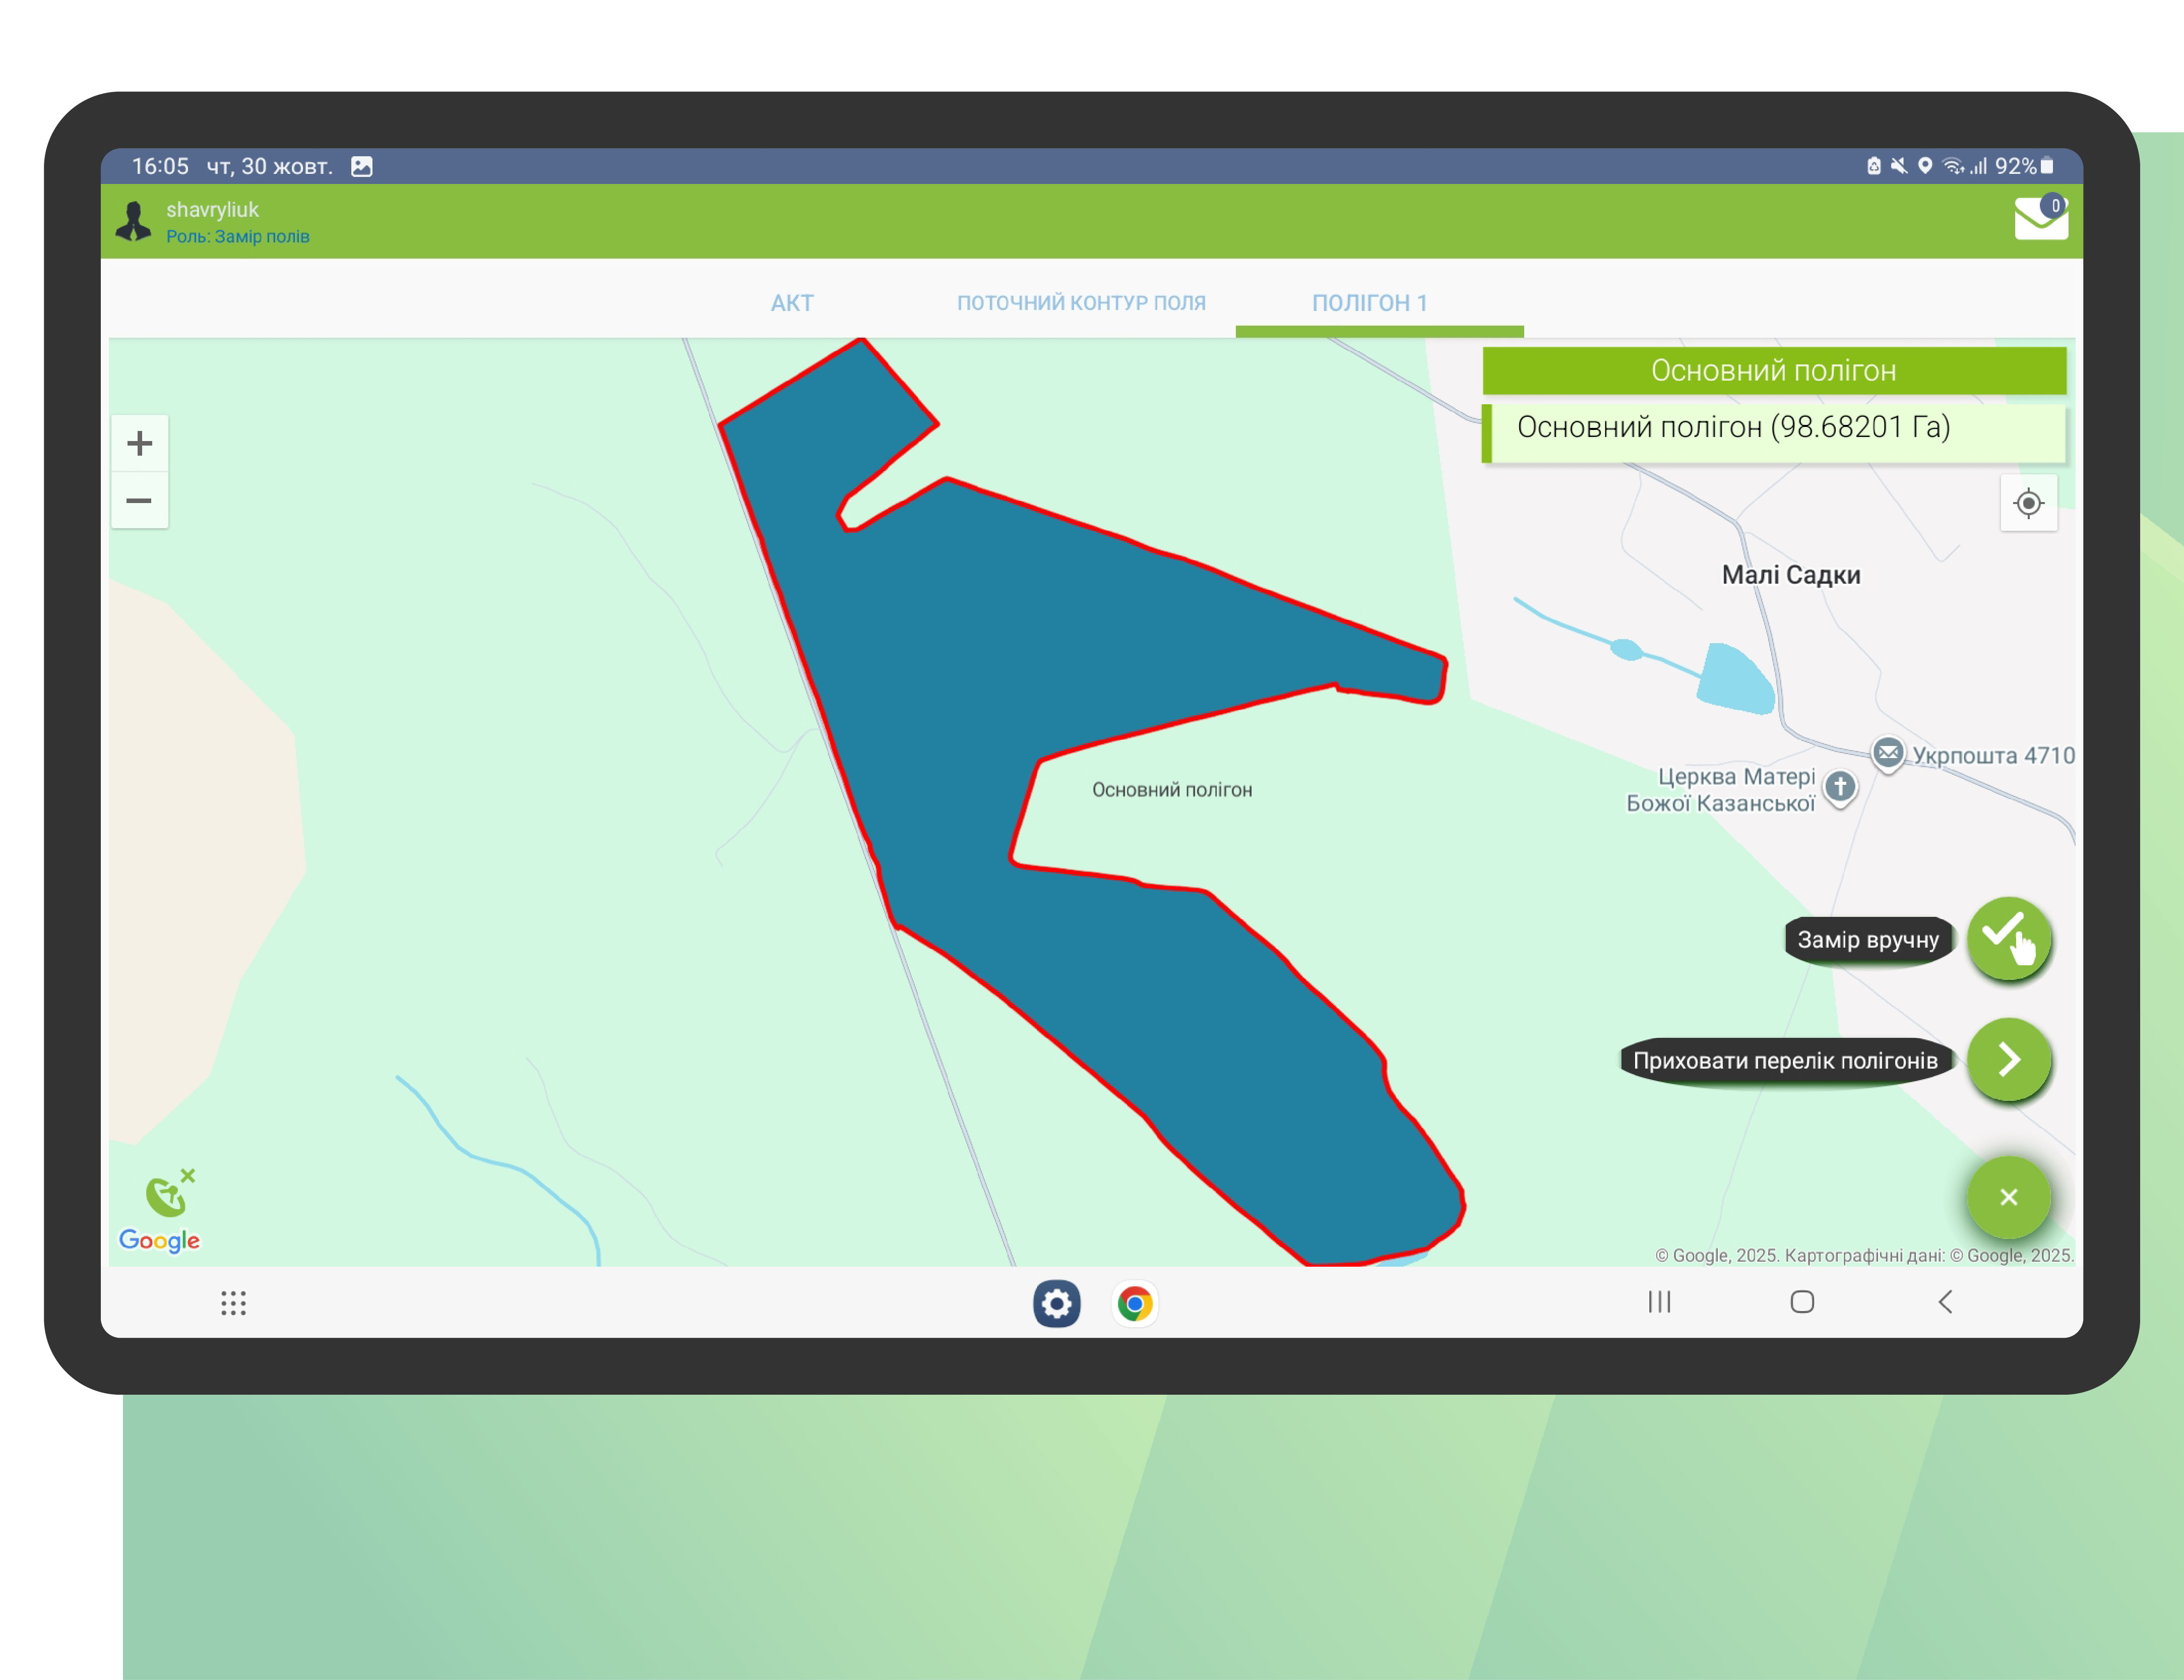Click the Замір вручну label
This screenshot has height=1680, width=2184.
[x=1867, y=940]
